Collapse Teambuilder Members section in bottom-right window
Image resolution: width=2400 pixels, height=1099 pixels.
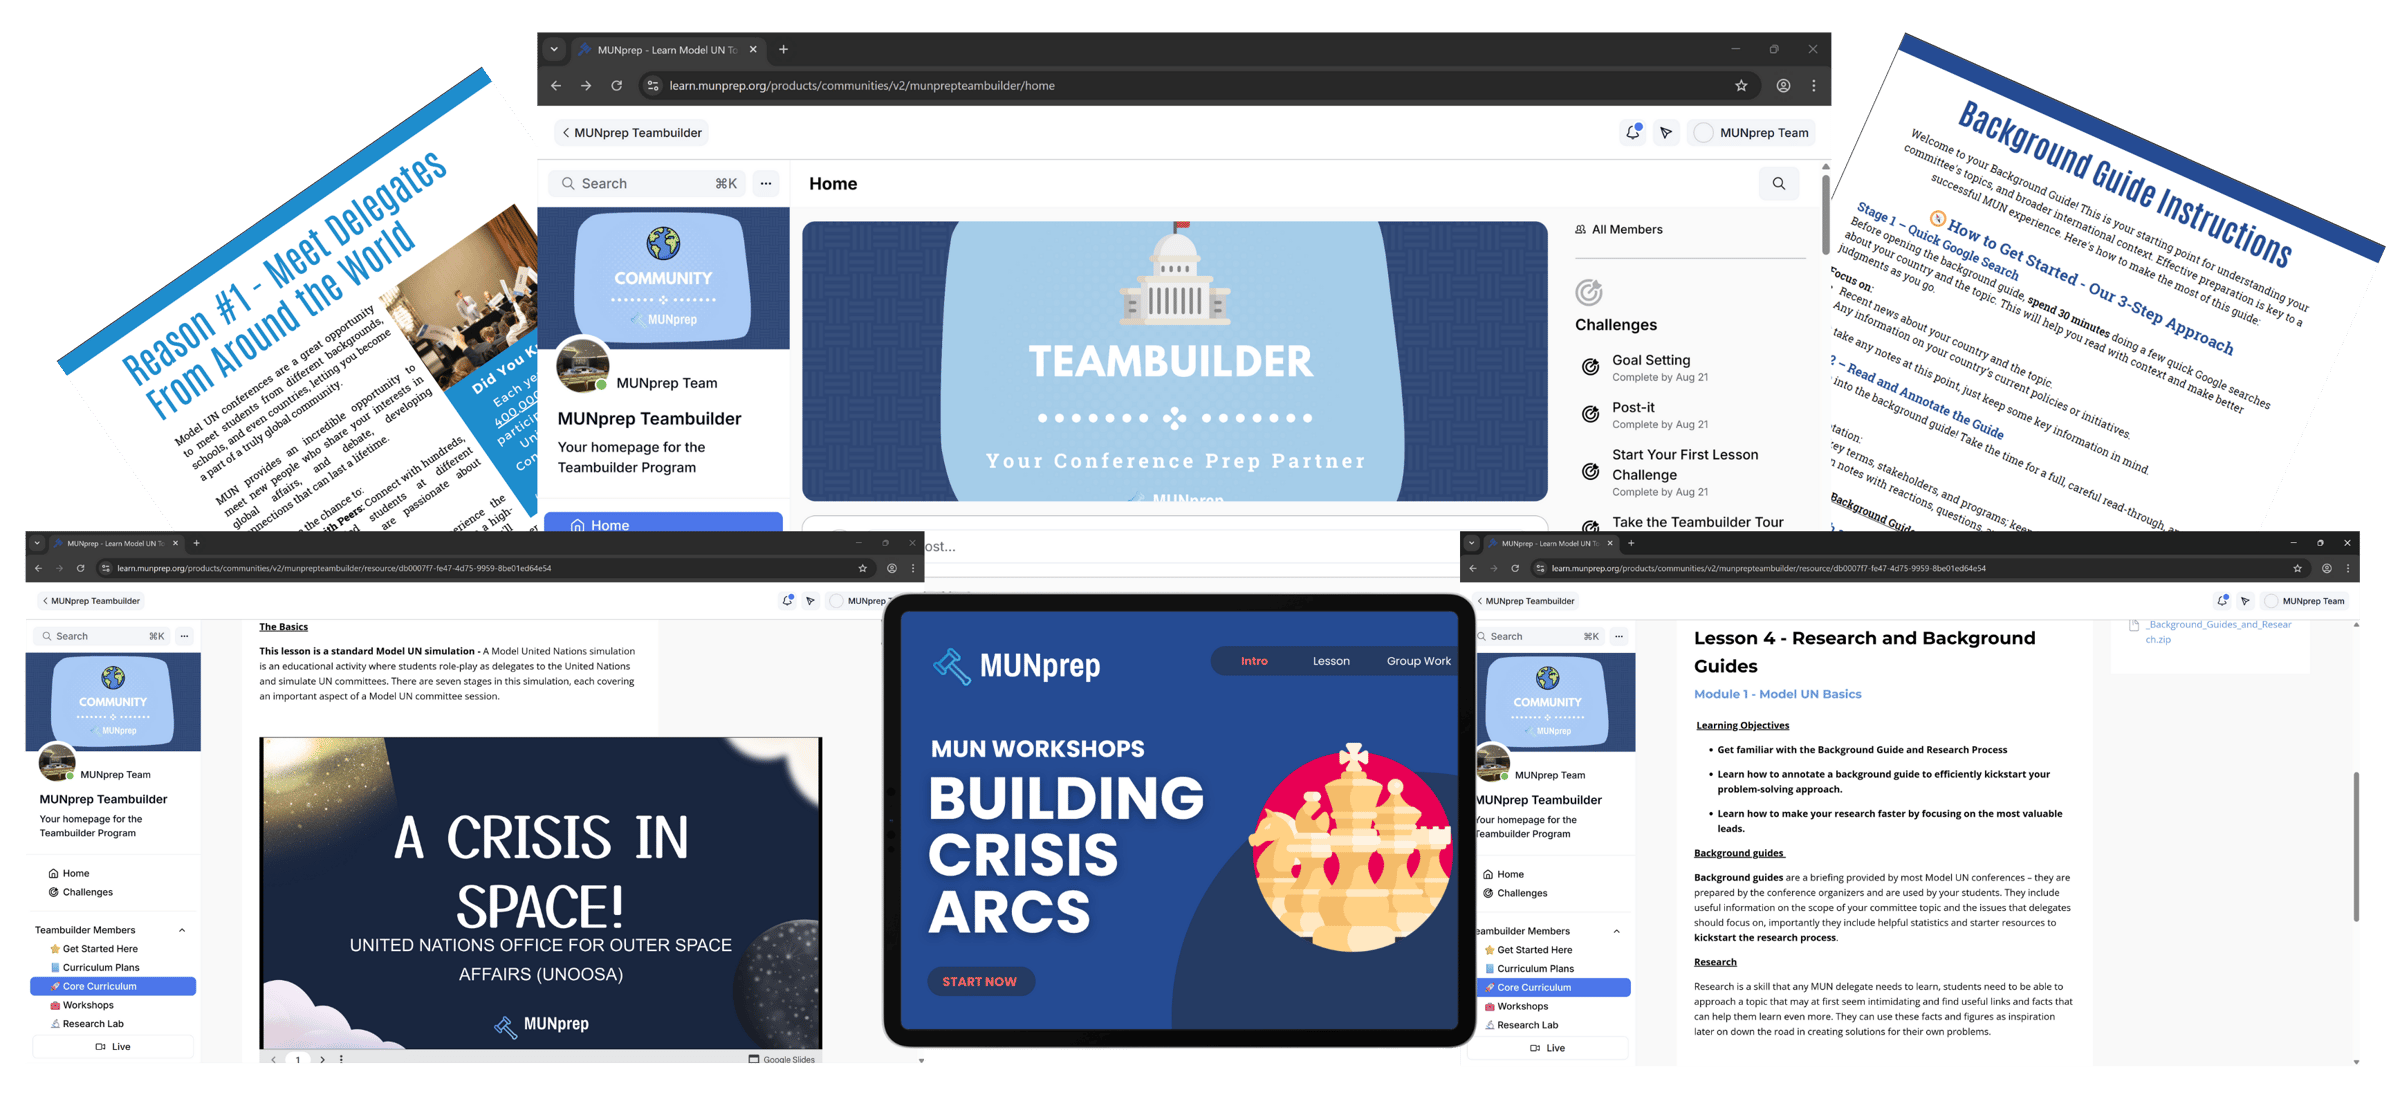point(1617,931)
